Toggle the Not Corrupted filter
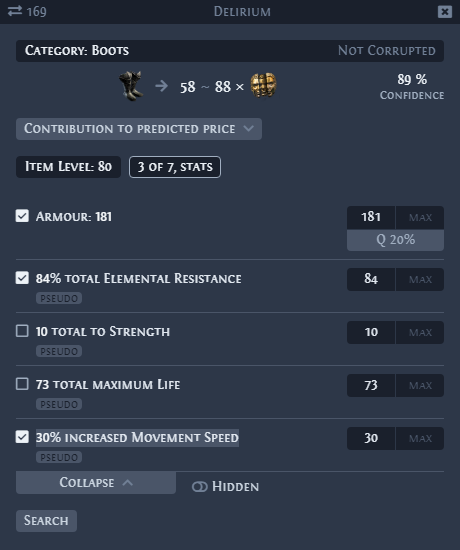Viewport: 460px width, 550px height. tap(387, 51)
